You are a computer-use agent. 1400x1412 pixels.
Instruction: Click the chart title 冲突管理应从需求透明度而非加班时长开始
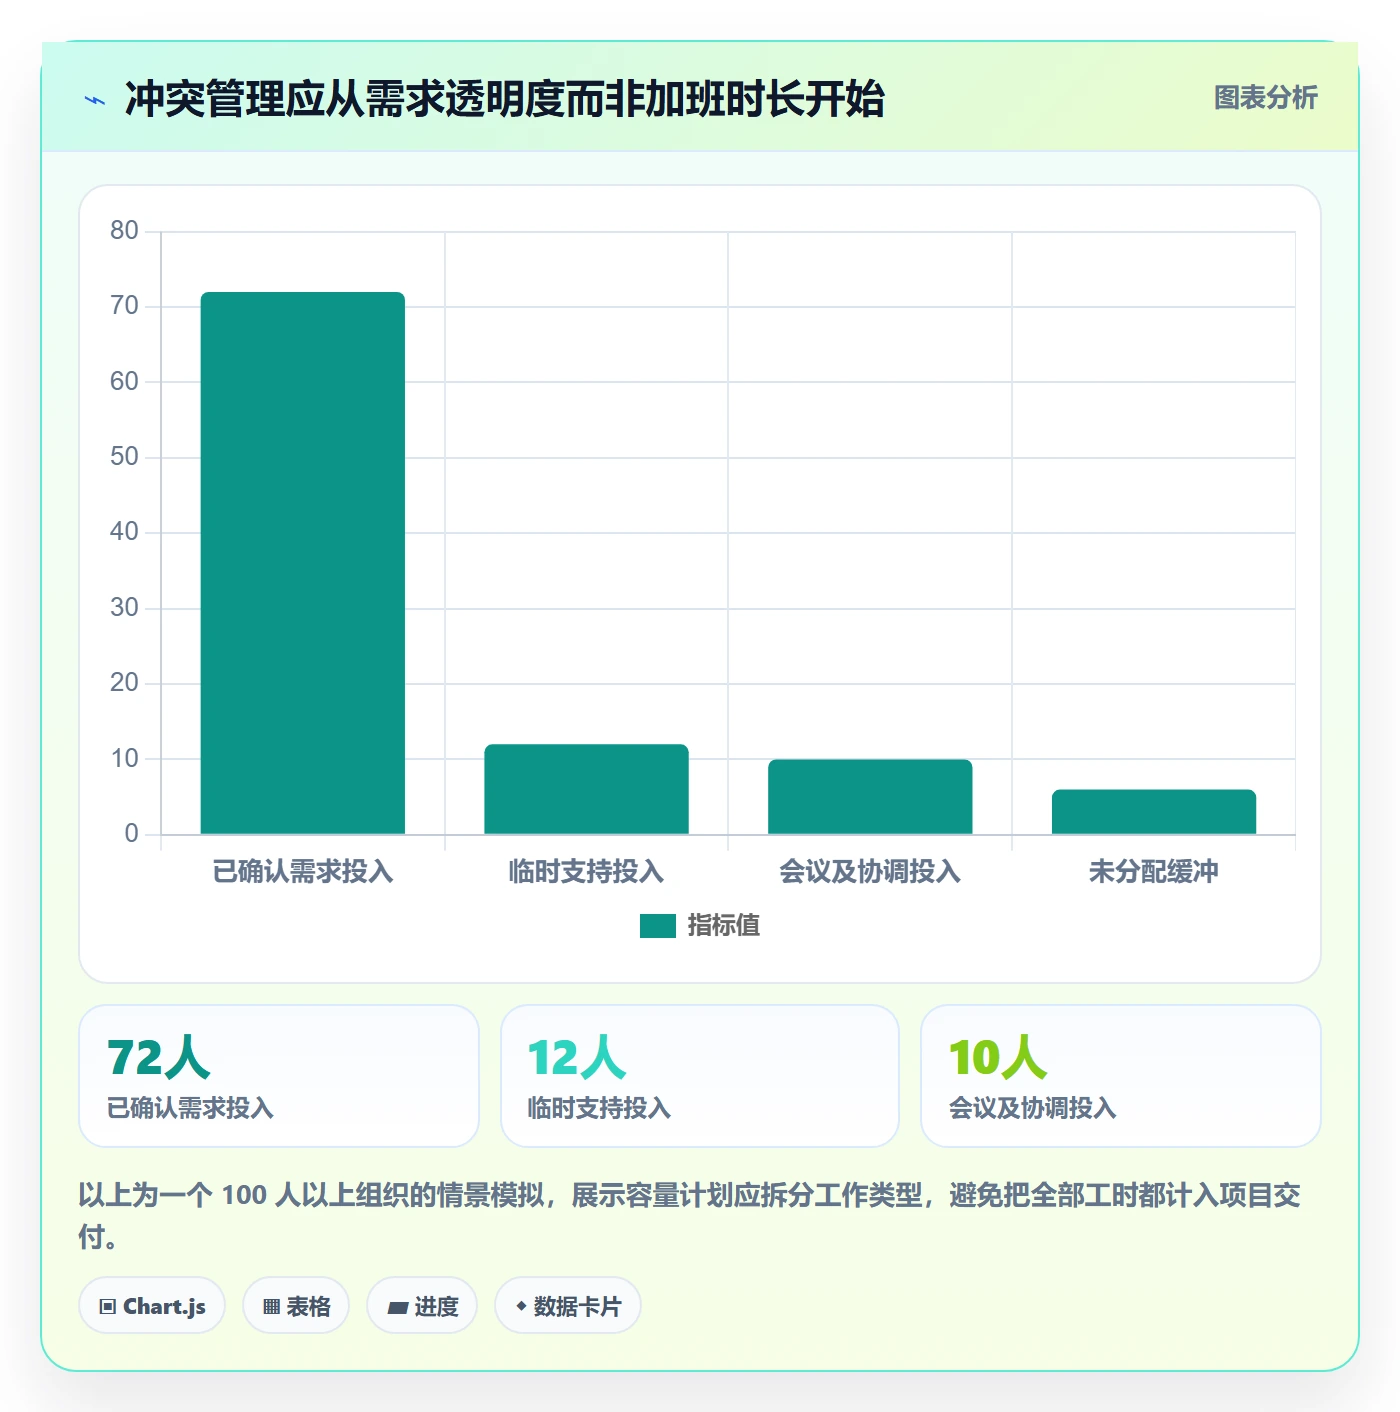point(504,100)
